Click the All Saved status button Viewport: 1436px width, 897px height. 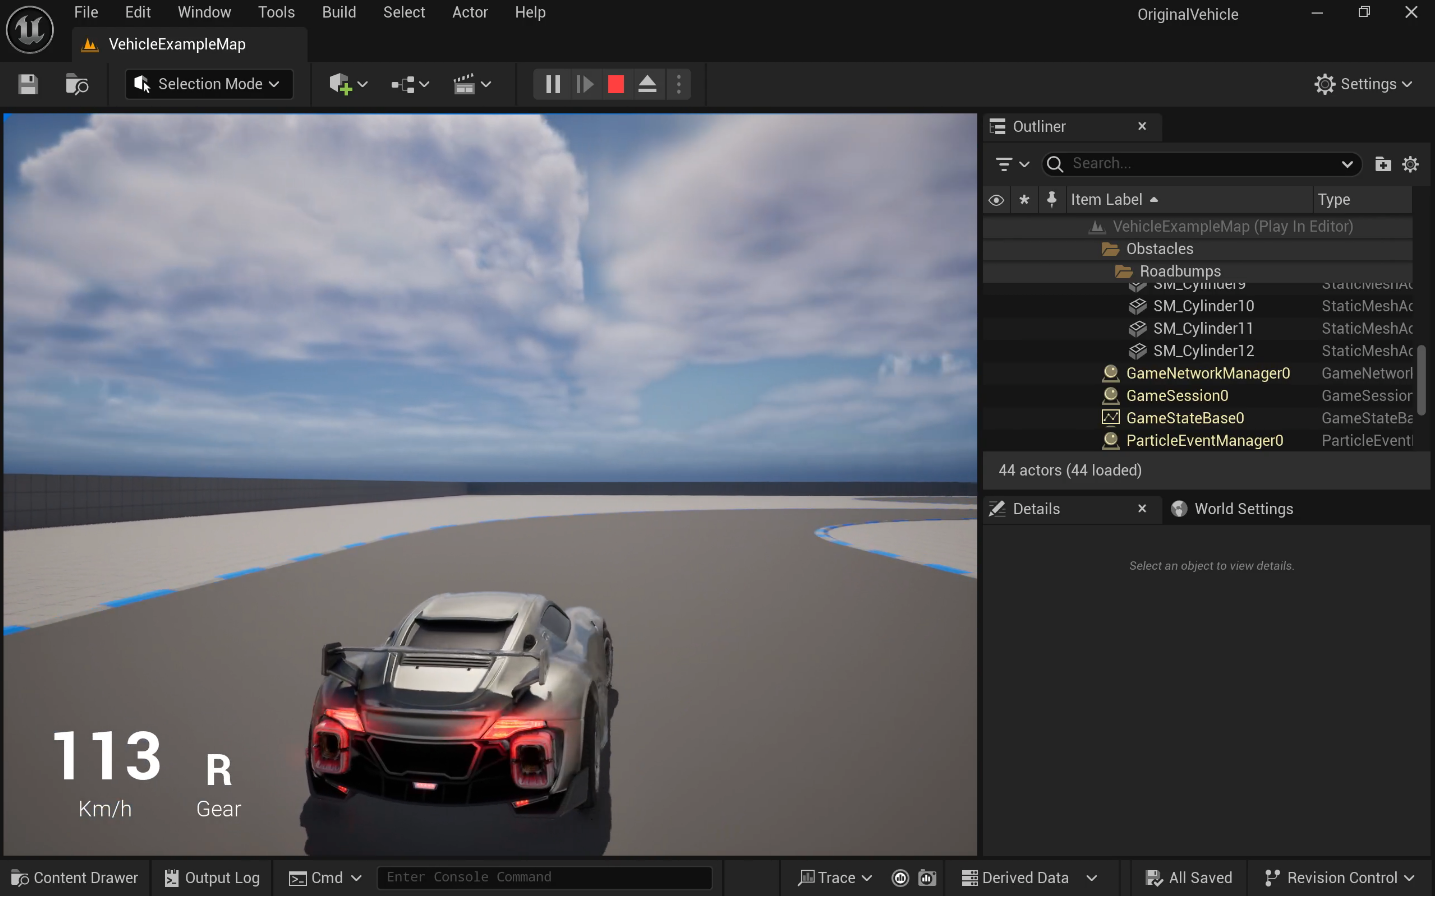1189,878
